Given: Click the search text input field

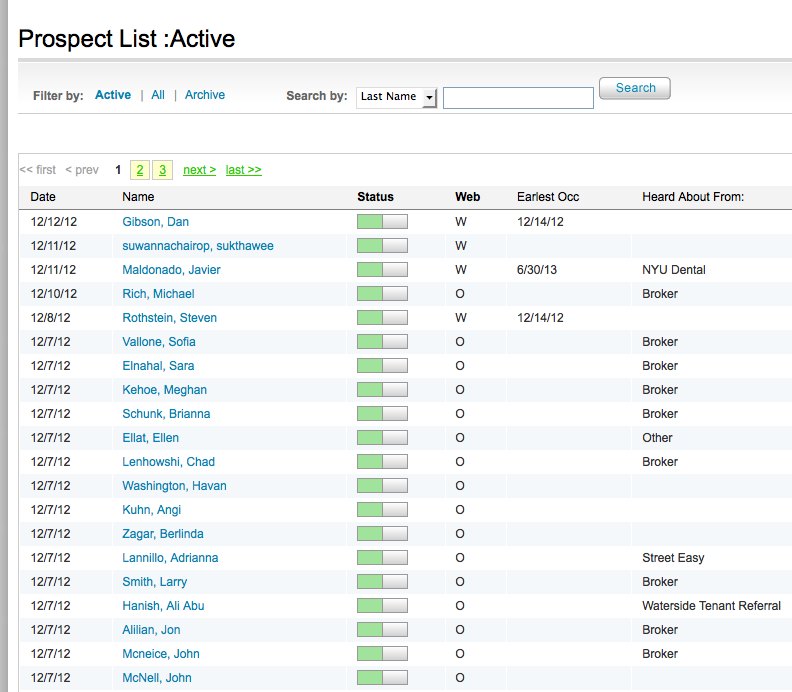Looking at the screenshot, I should point(518,97).
